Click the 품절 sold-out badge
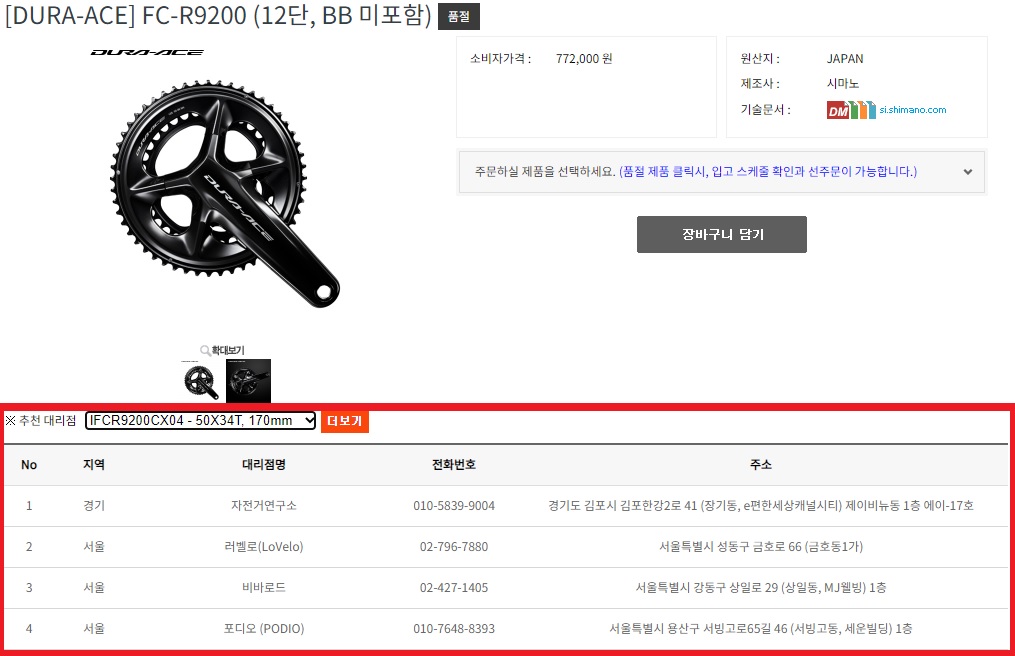Image resolution: width=1015 pixels, height=656 pixels. (x=459, y=16)
